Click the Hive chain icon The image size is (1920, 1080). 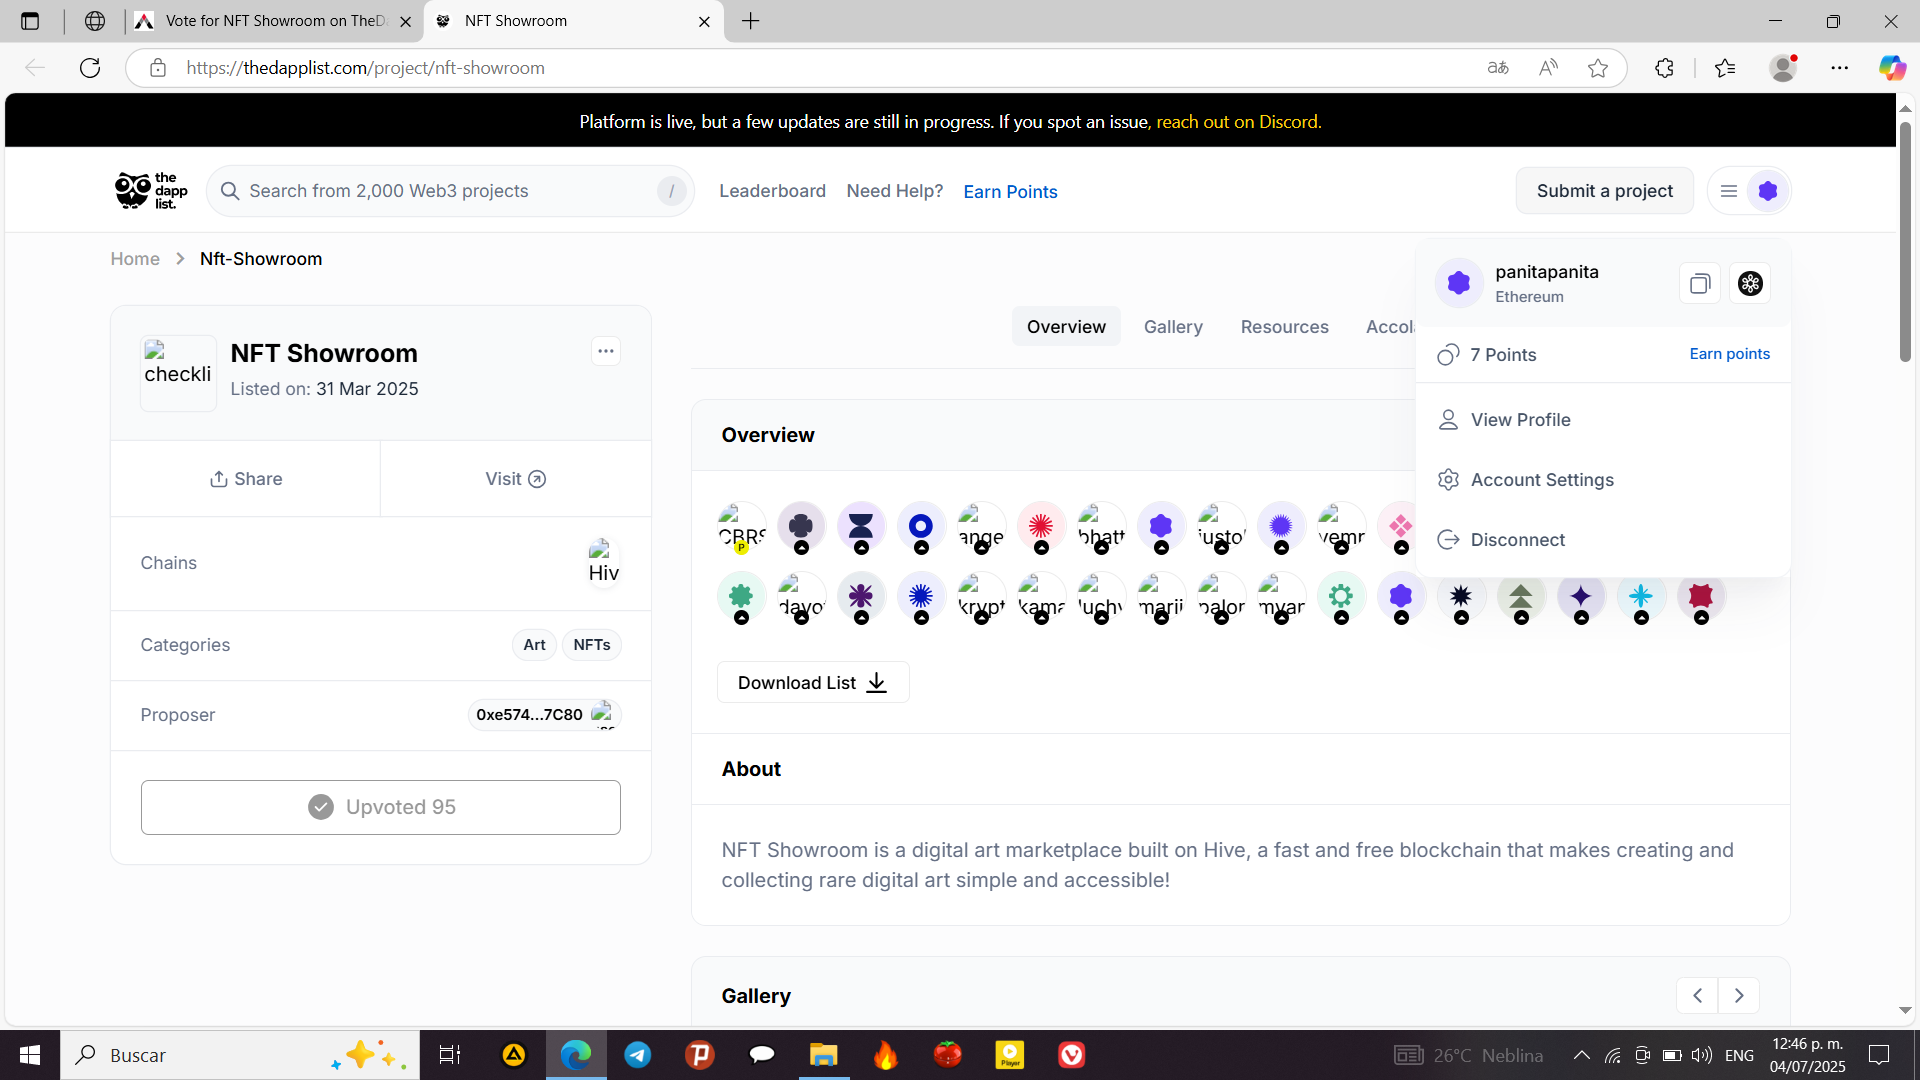tap(603, 563)
